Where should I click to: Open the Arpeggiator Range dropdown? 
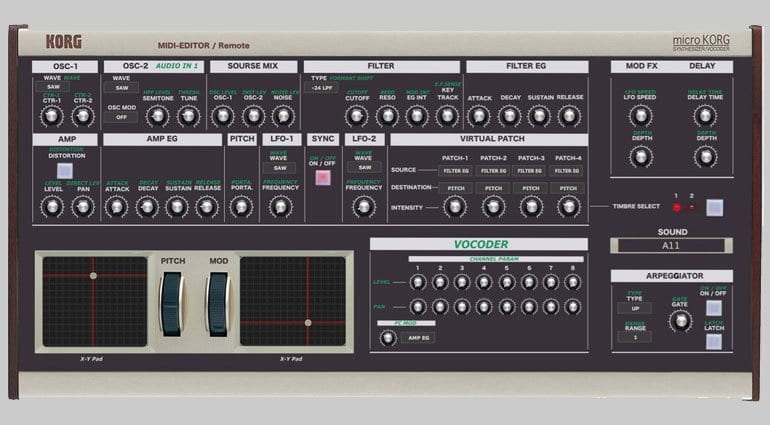[x=635, y=338]
